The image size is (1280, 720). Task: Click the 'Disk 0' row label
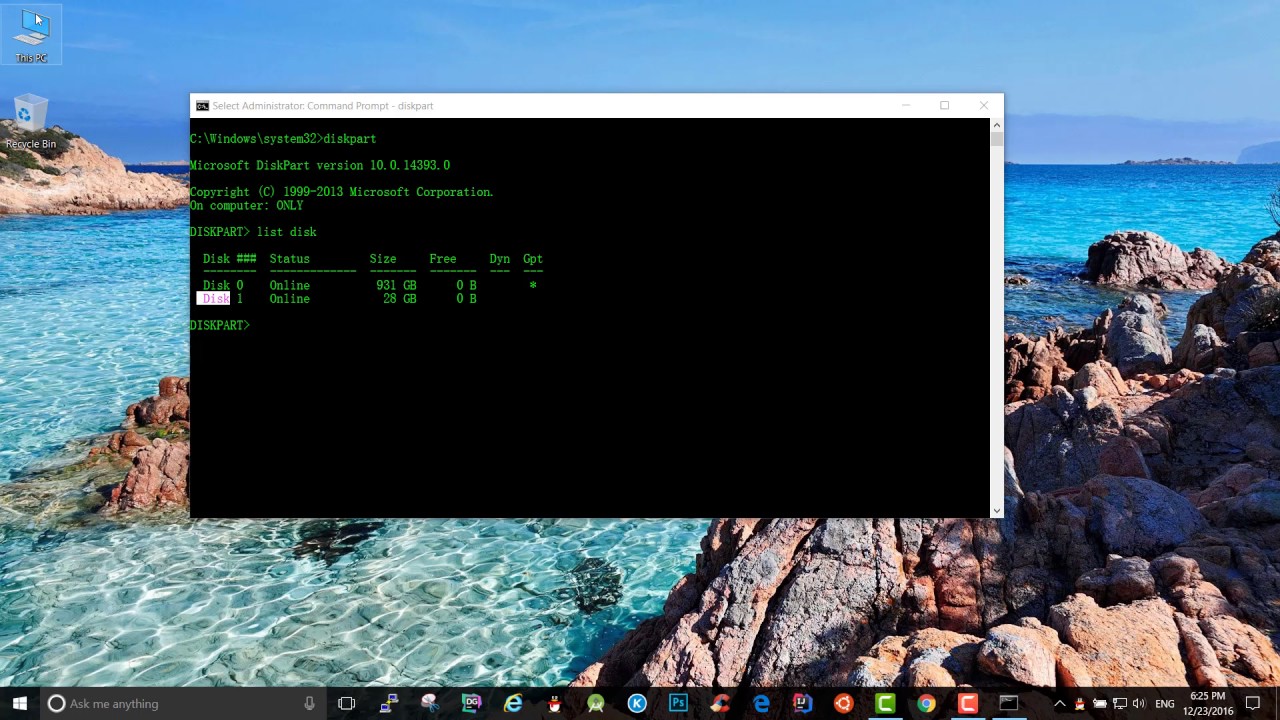point(223,285)
